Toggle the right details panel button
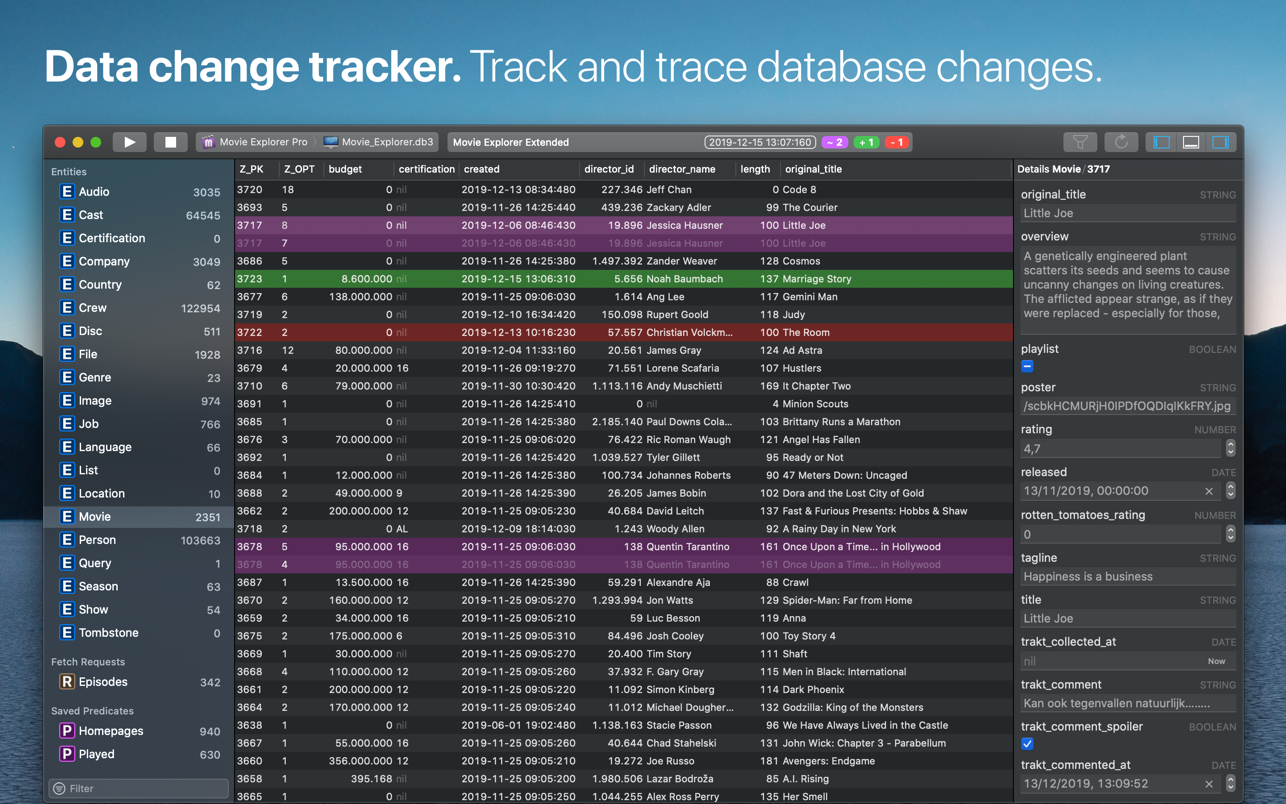Screen dimensions: 1286x804 (1221, 142)
